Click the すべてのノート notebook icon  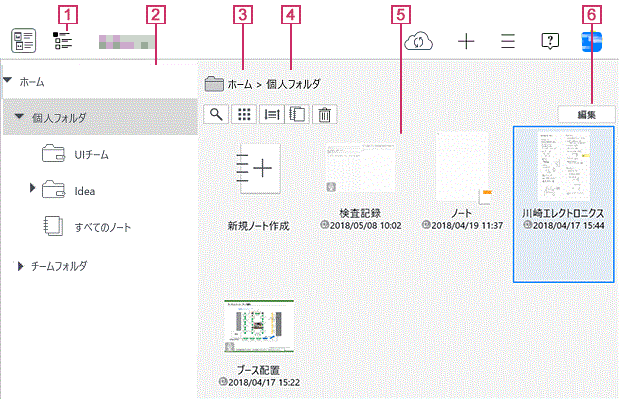coord(53,226)
